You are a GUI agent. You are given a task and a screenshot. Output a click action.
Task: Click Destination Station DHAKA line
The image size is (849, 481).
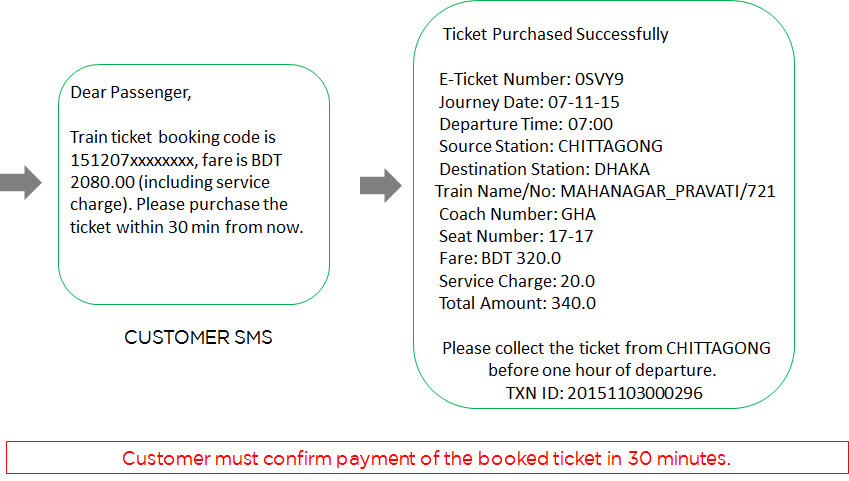point(544,169)
